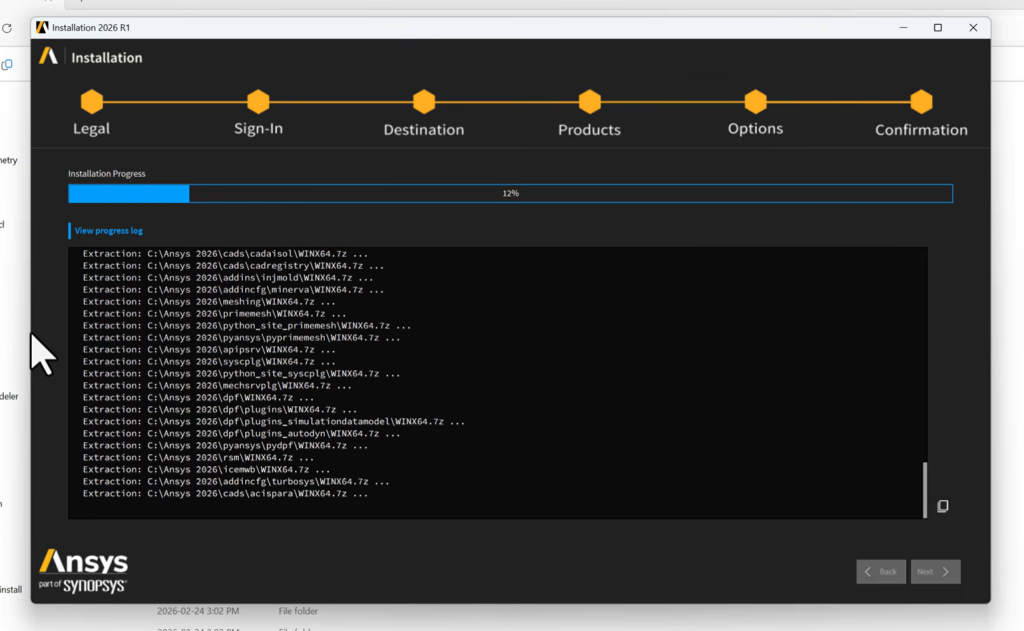
Task: Click the icemwb extraction log line
Action: (x=206, y=470)
